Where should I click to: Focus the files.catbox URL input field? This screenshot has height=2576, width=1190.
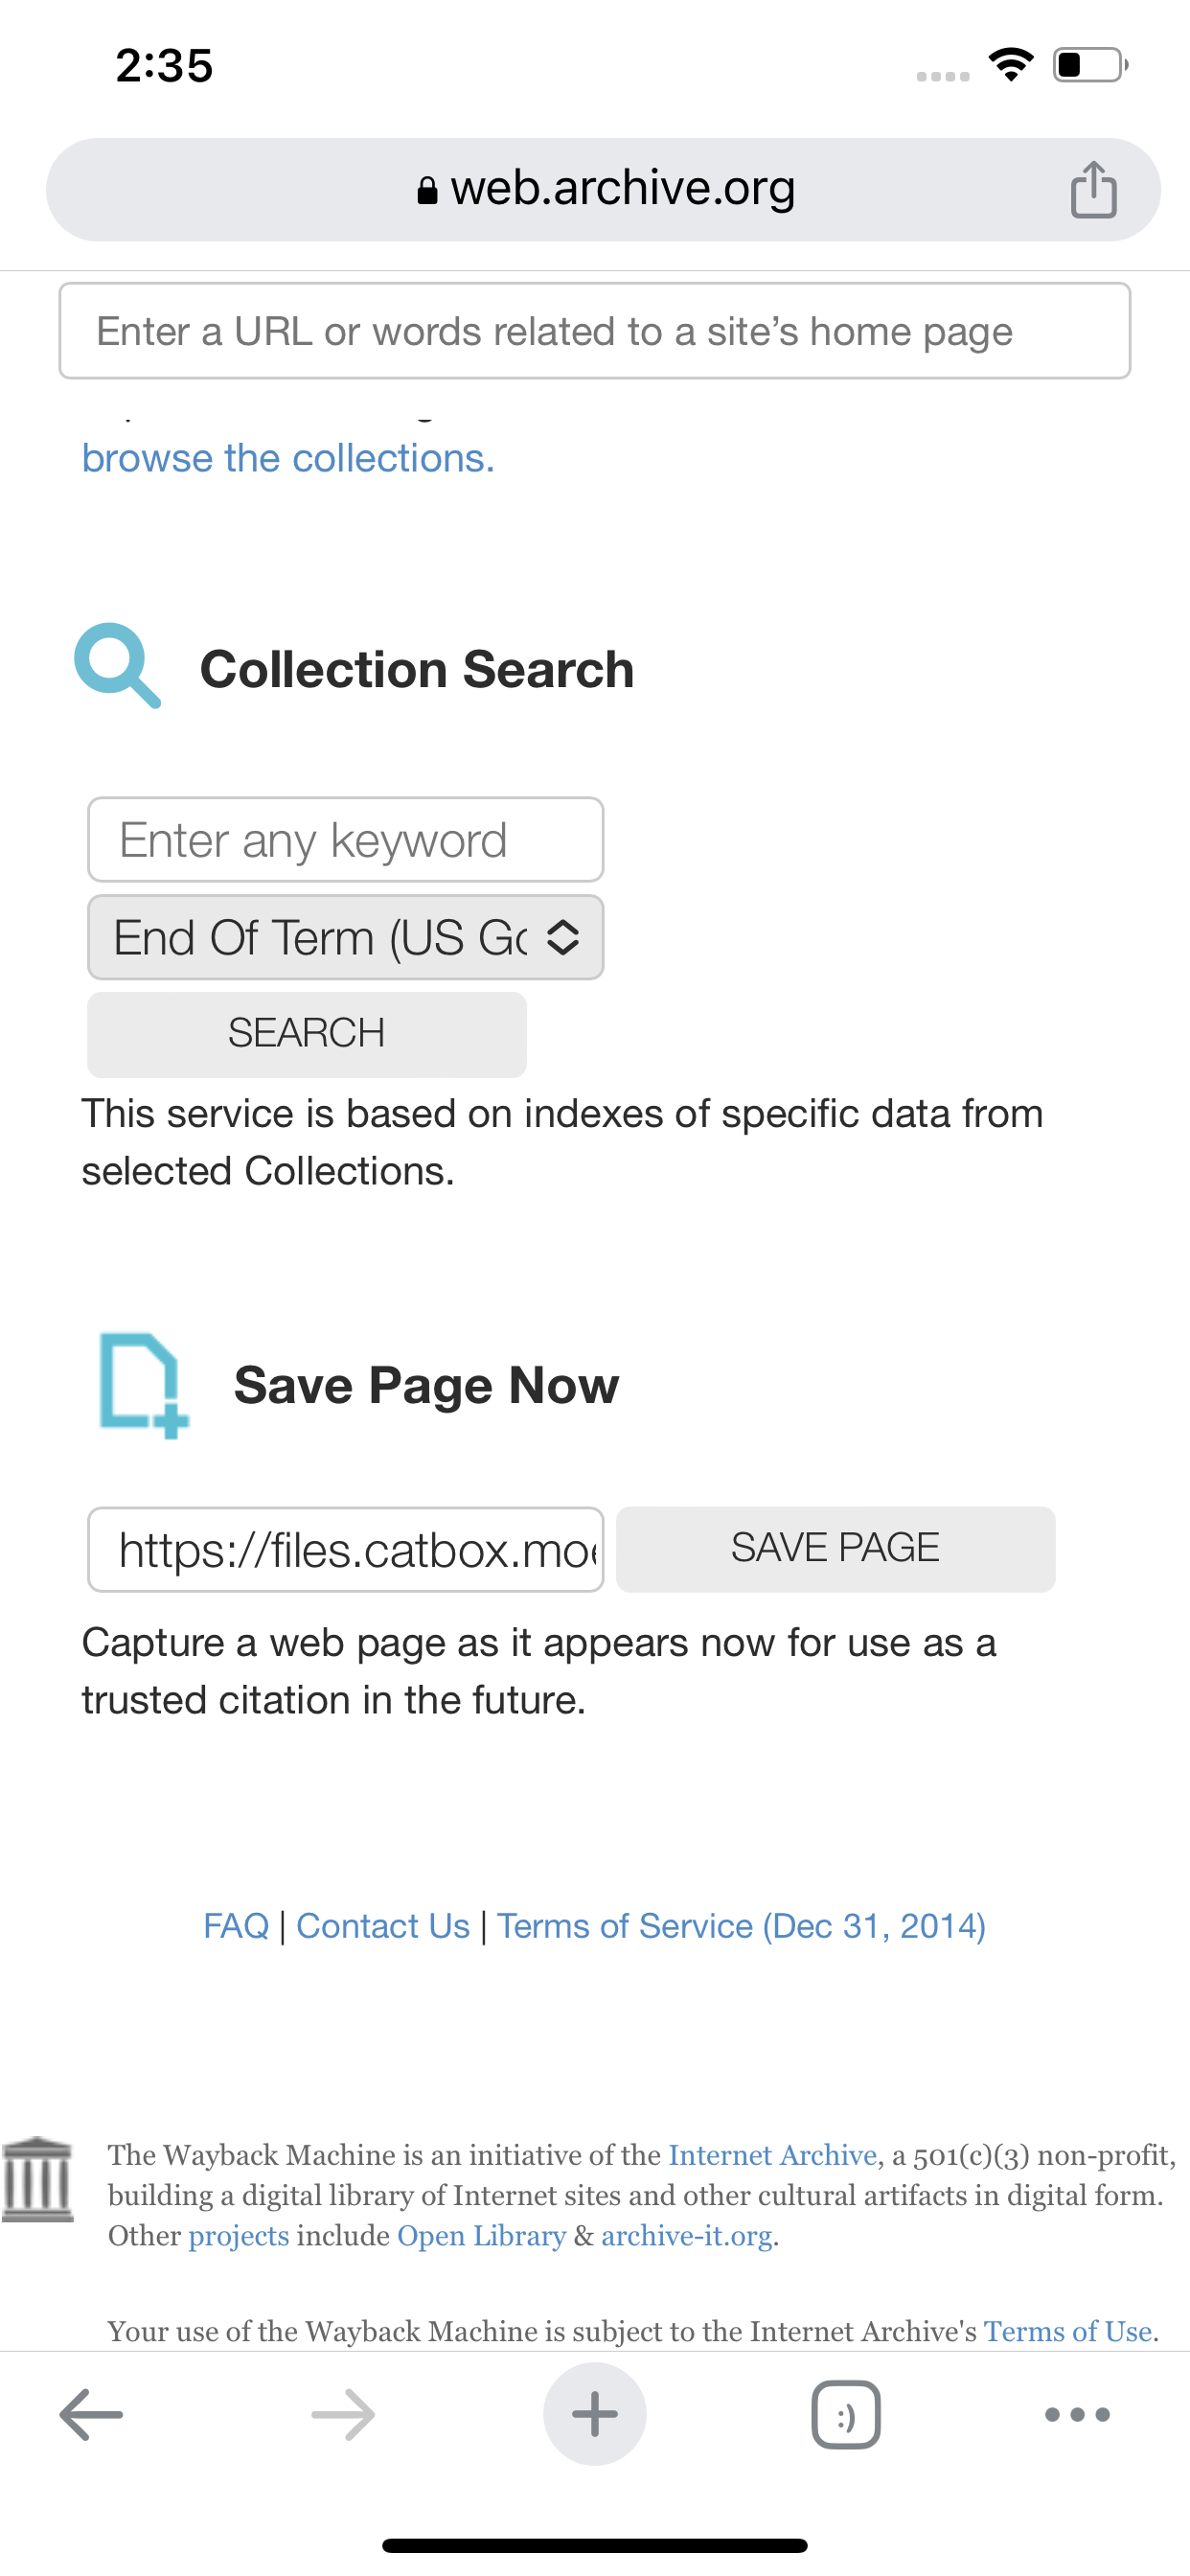(346, 1549)
